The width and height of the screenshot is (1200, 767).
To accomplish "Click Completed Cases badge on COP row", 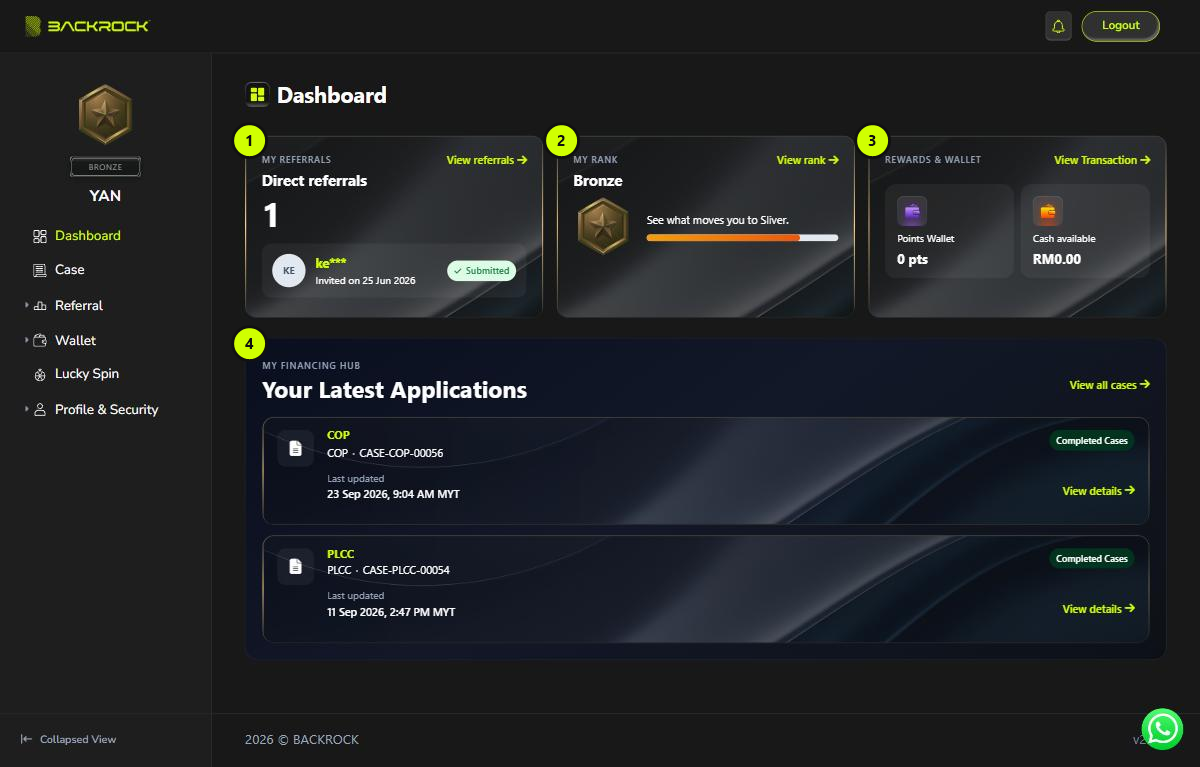I will 1092,441.
